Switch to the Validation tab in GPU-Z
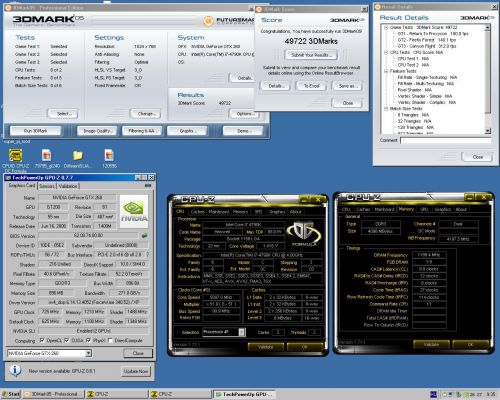This screenshot has width=500, height=400. coord(68,186)
